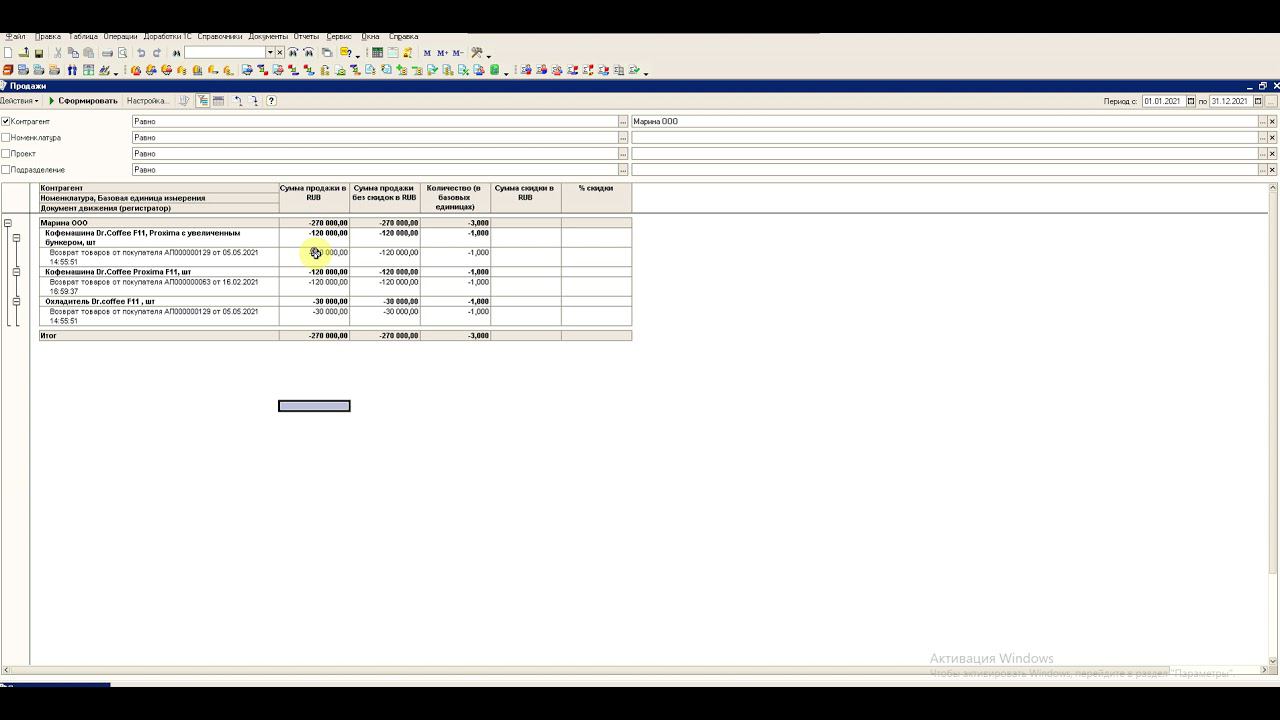Click the help icon with yellow question dropdown

pyautogui.click(x=345, y=53)
